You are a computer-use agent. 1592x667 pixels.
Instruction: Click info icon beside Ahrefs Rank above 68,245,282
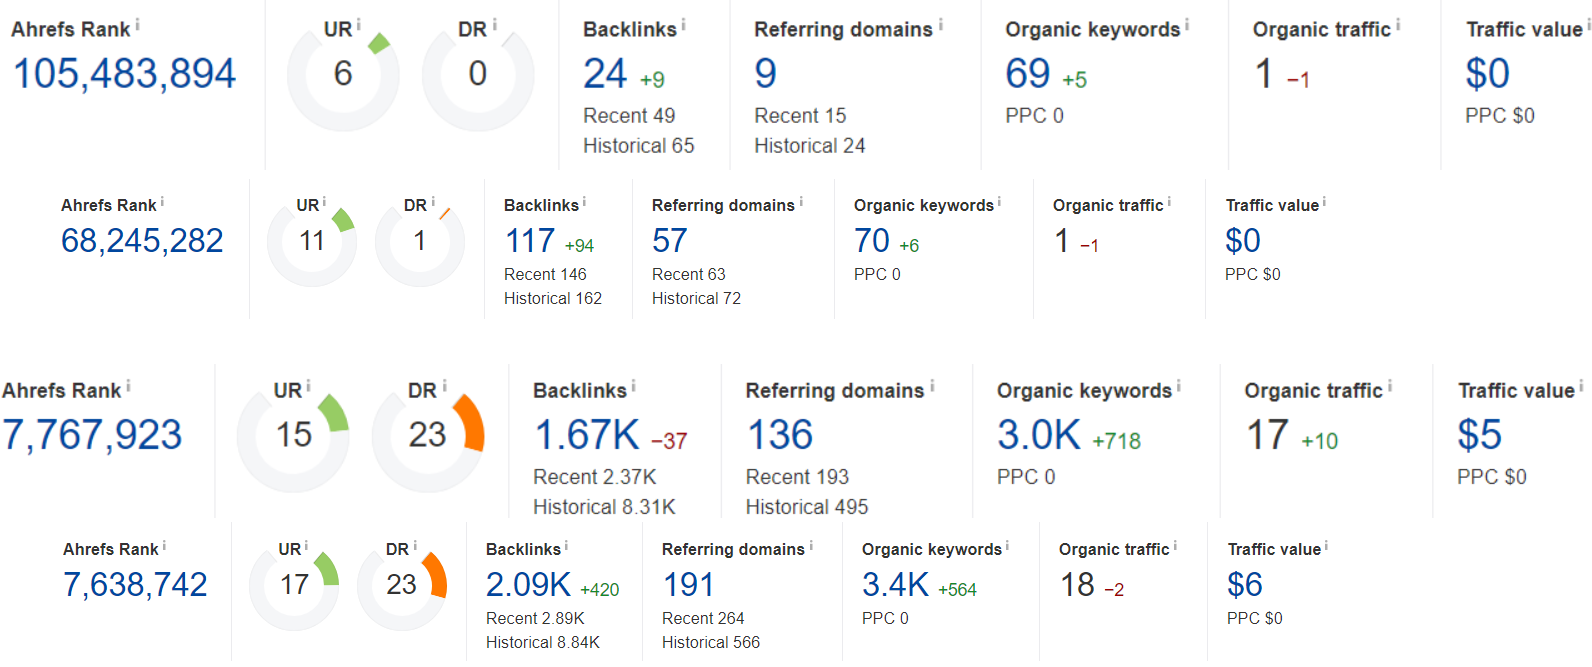coord(162,202)
